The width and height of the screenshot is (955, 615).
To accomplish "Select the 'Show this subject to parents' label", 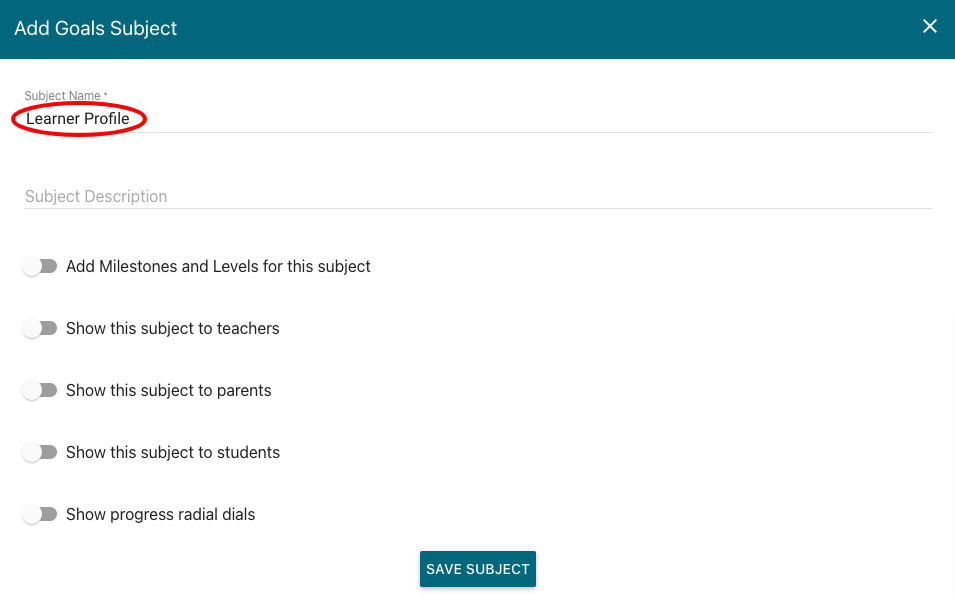I will 169,390.
